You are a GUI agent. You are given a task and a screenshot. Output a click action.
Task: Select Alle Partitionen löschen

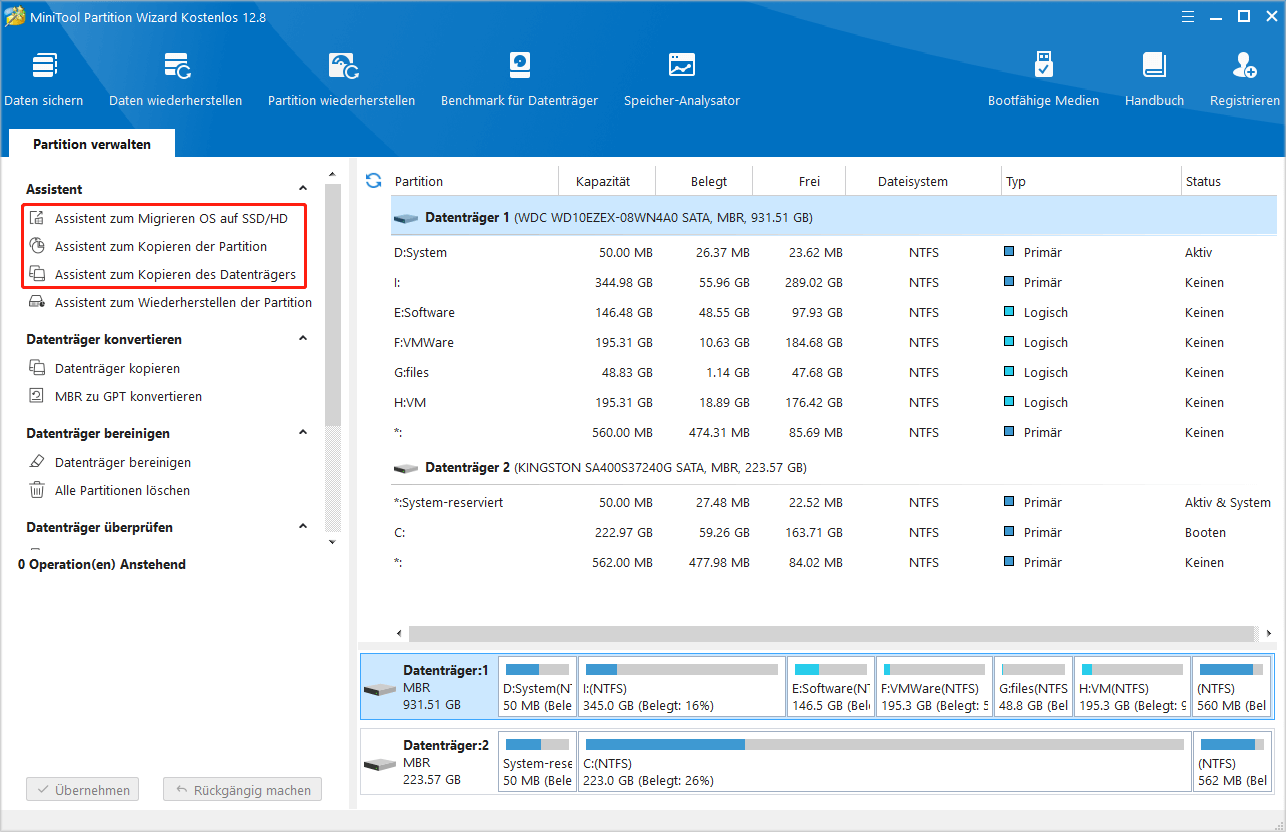[109, 490]
